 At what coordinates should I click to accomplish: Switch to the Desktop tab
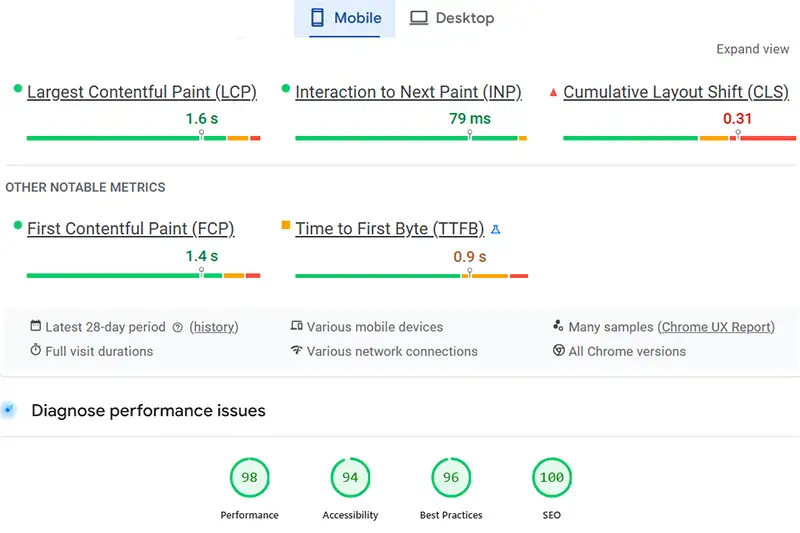452,18
